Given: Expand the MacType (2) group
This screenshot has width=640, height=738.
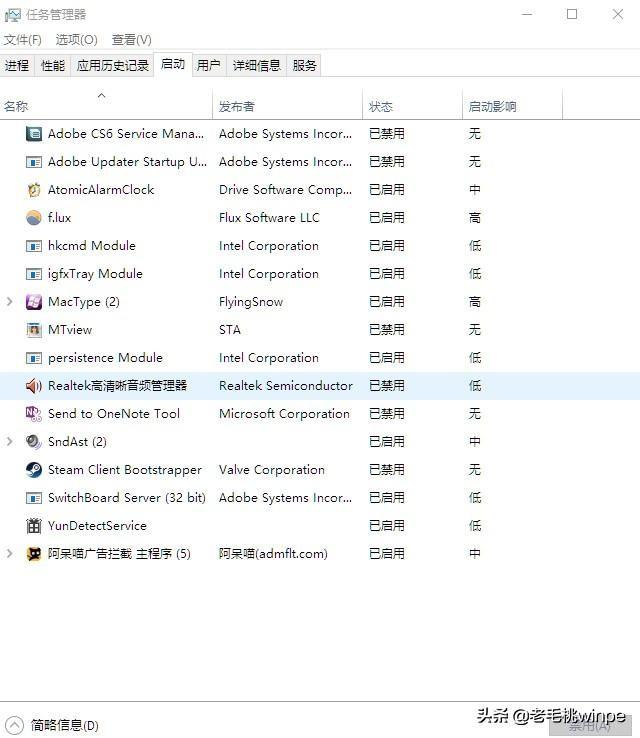Looking at the screenshot, I should click(x=9, y=302).
